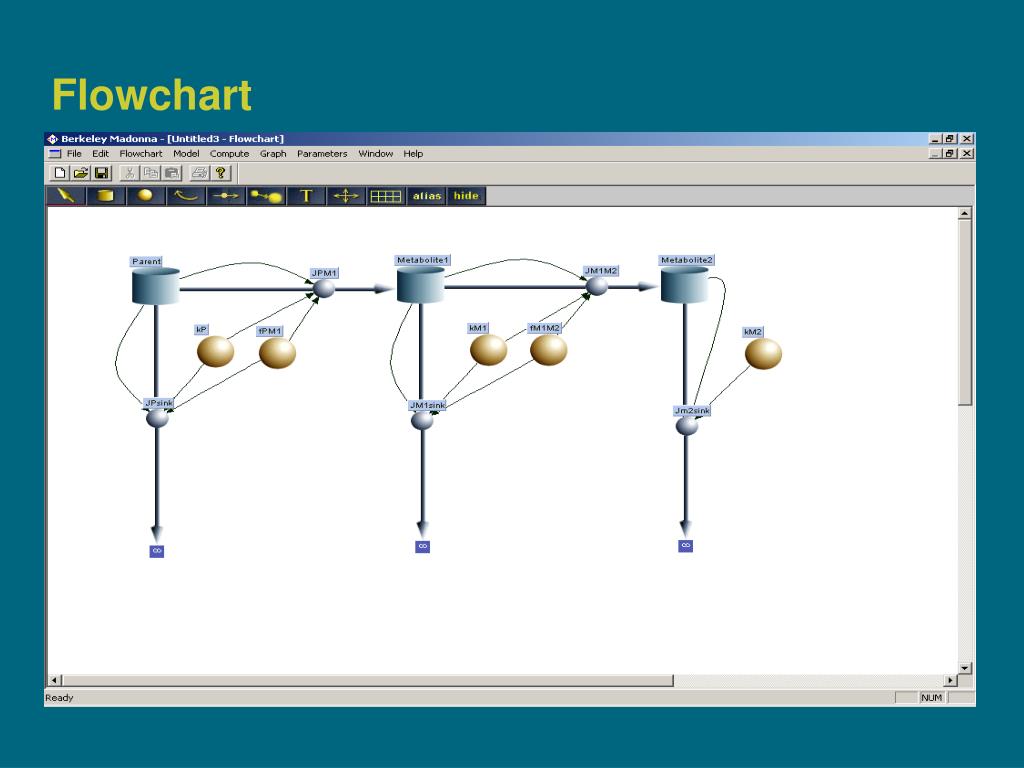Click the Jm2sink flow valve sphere

click(686, 425)
